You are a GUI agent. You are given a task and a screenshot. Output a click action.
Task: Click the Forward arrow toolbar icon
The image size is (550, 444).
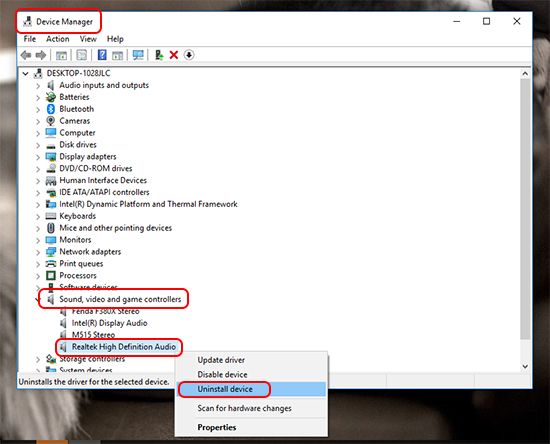tap(41, 55)
